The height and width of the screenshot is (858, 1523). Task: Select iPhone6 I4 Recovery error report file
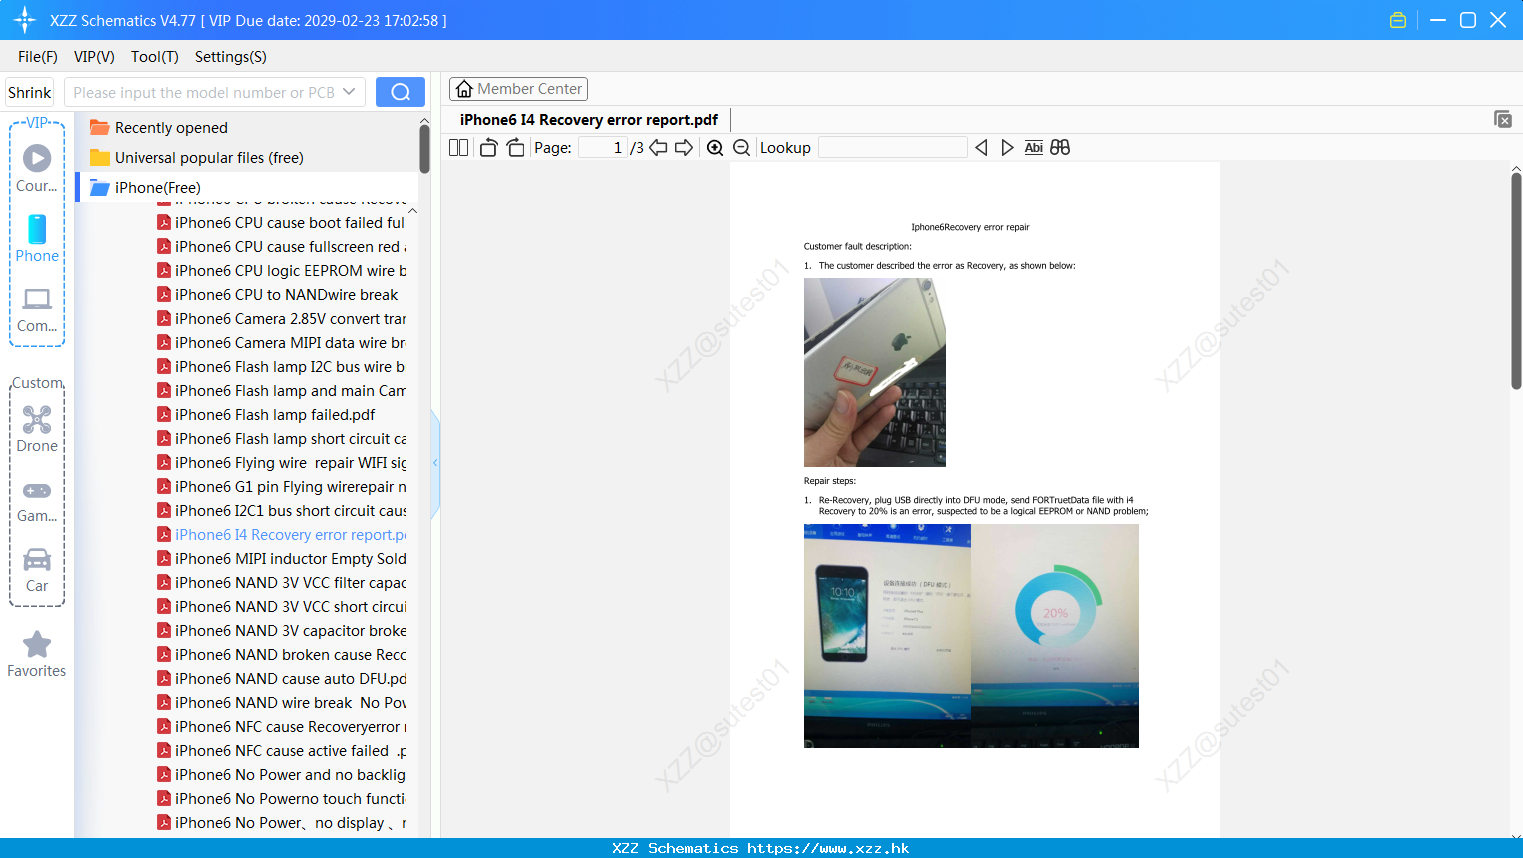point(281,534)
